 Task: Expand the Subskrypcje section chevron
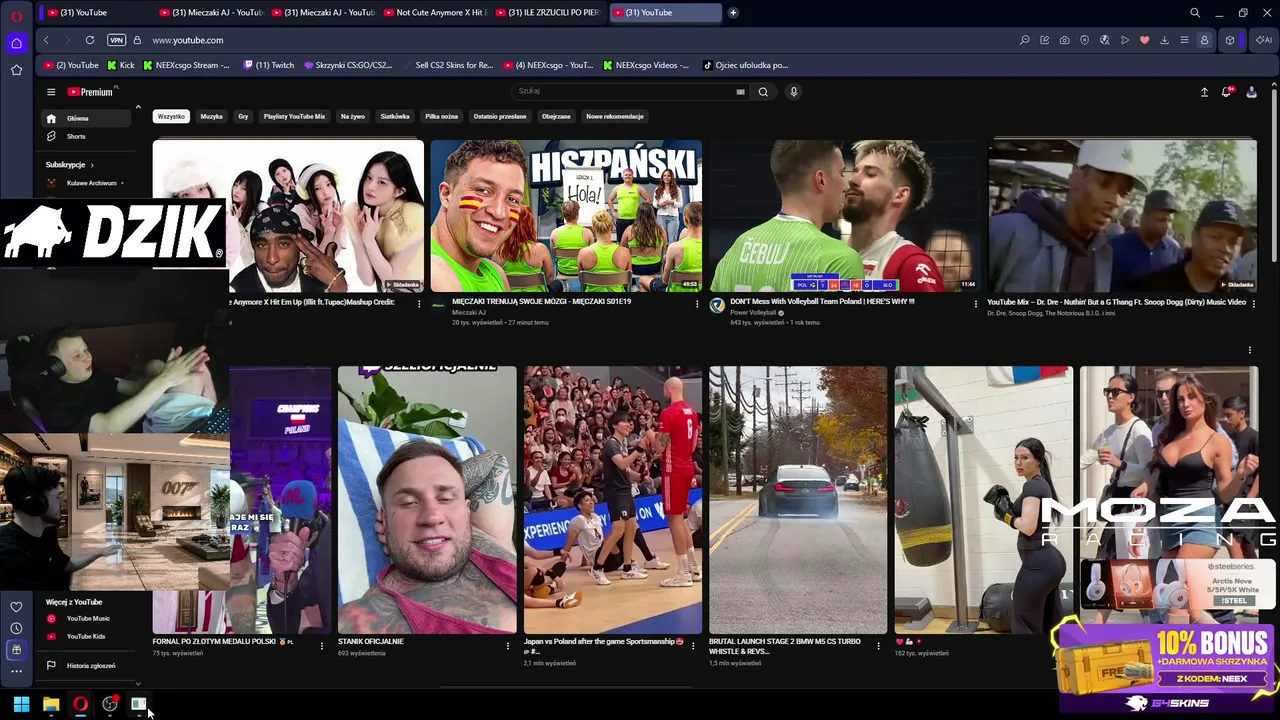92,165
